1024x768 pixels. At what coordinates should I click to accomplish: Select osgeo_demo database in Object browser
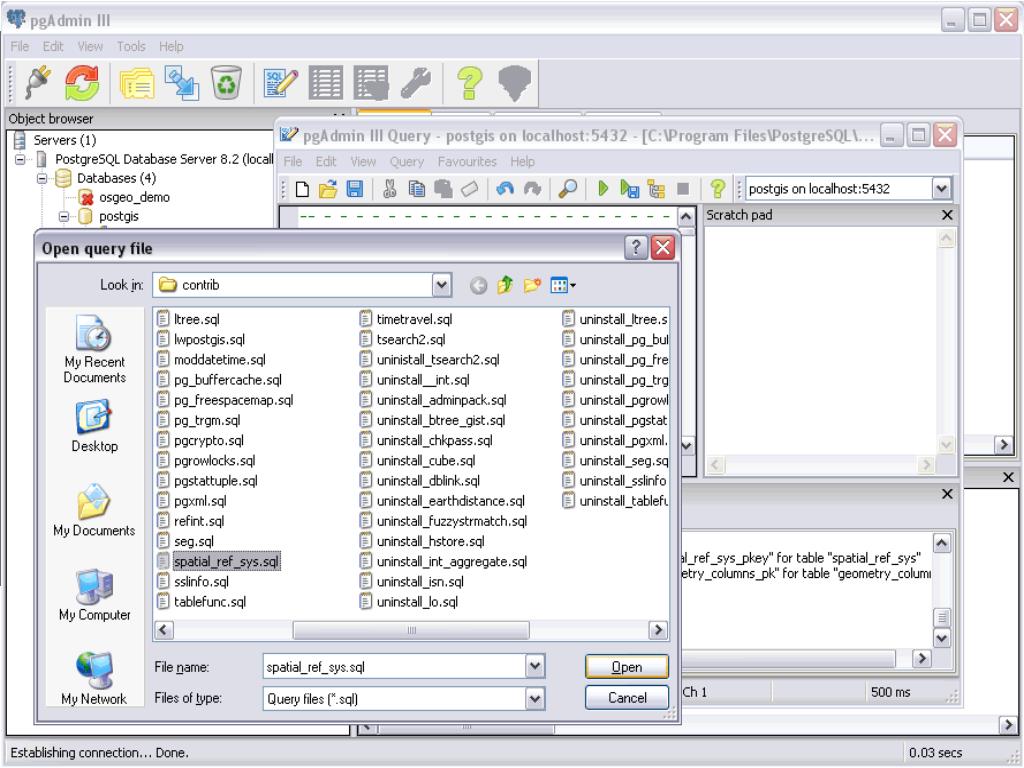point(124,197)
